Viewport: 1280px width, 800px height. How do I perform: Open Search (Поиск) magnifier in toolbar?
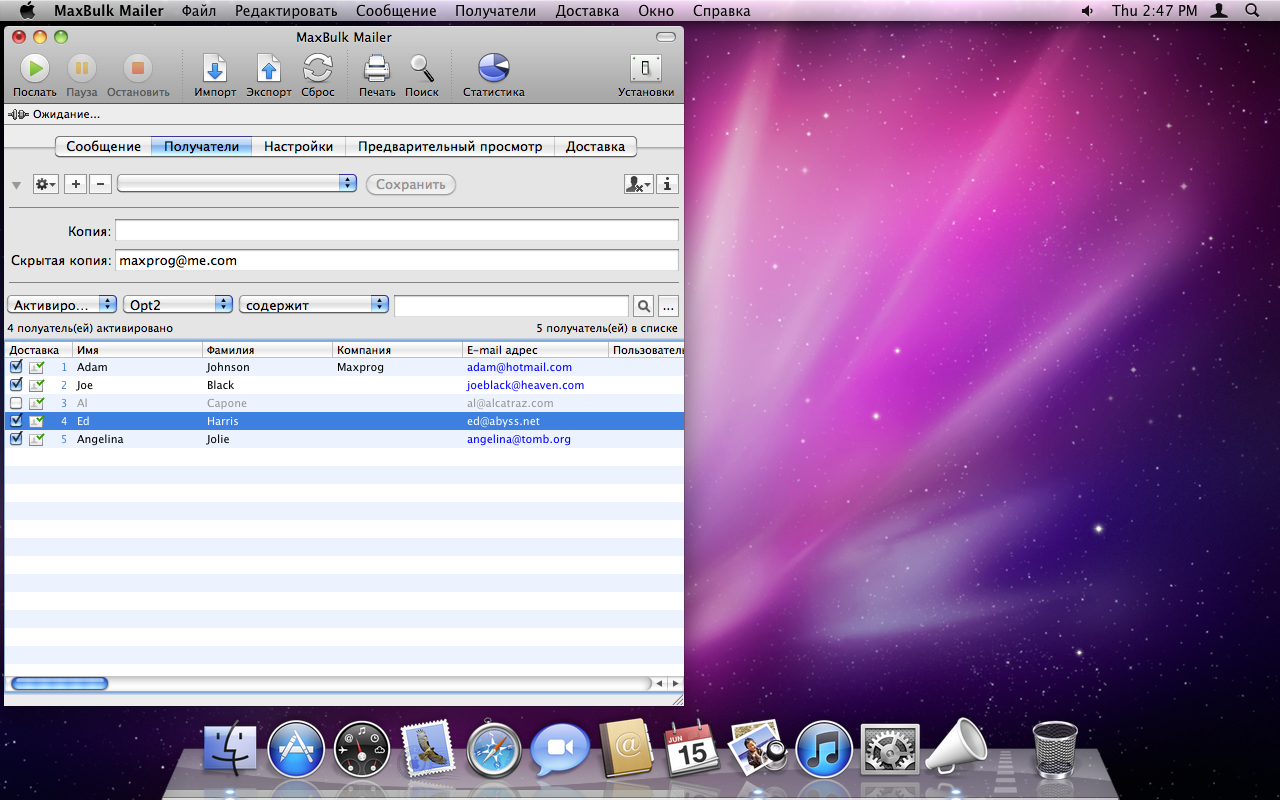(422, 69)
